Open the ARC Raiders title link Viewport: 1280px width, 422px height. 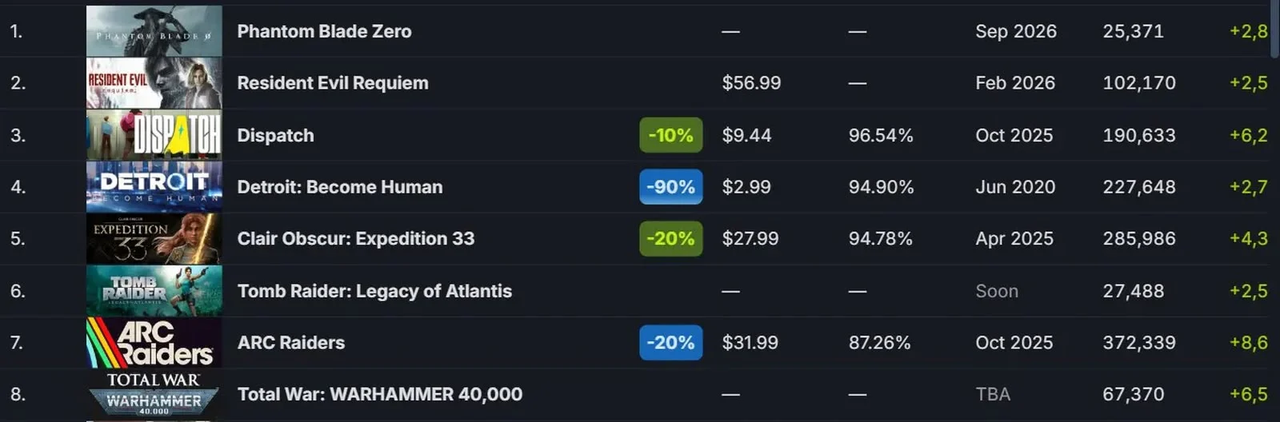[290, 343]
